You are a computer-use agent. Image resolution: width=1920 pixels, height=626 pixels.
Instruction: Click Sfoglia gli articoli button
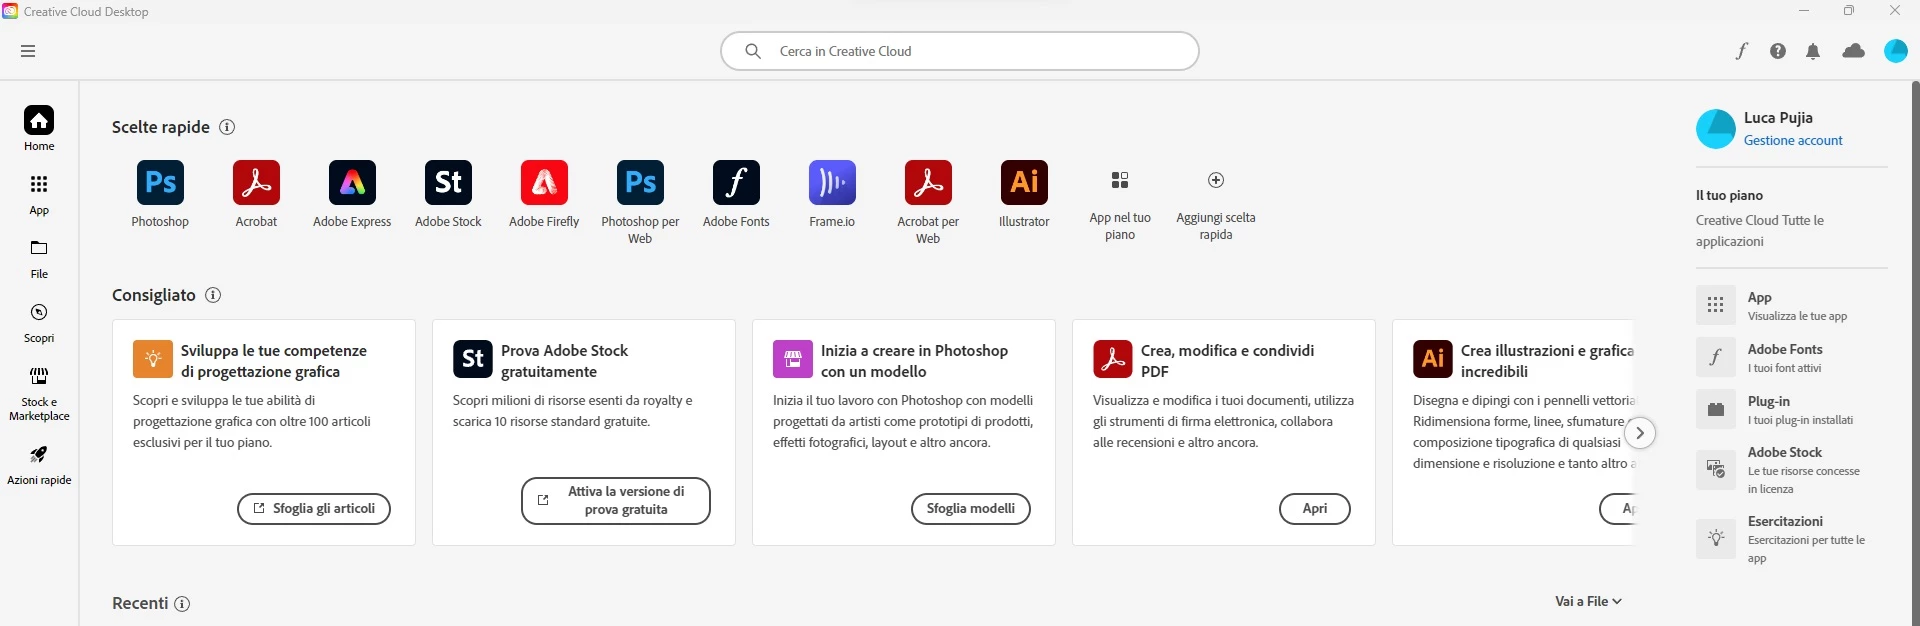(314, 509)
